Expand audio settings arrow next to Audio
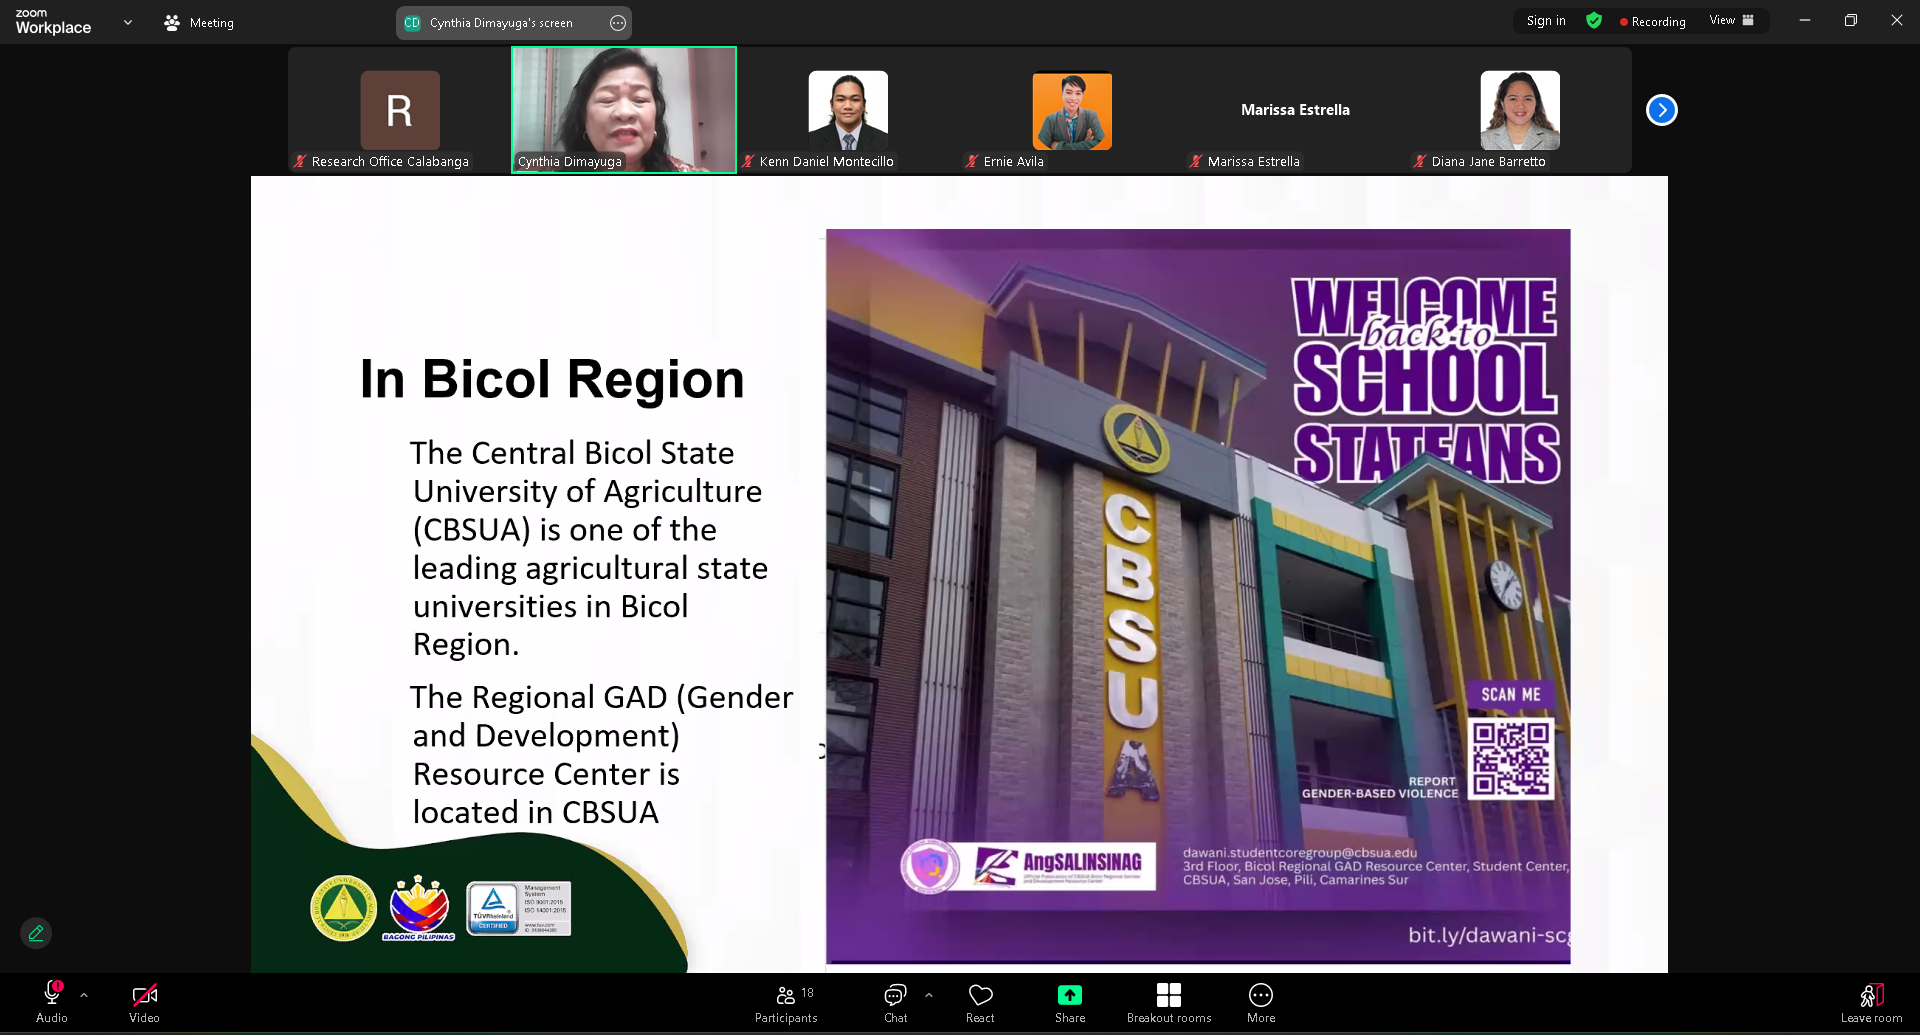The image size is (1920, 1035). tap(84, 995)
